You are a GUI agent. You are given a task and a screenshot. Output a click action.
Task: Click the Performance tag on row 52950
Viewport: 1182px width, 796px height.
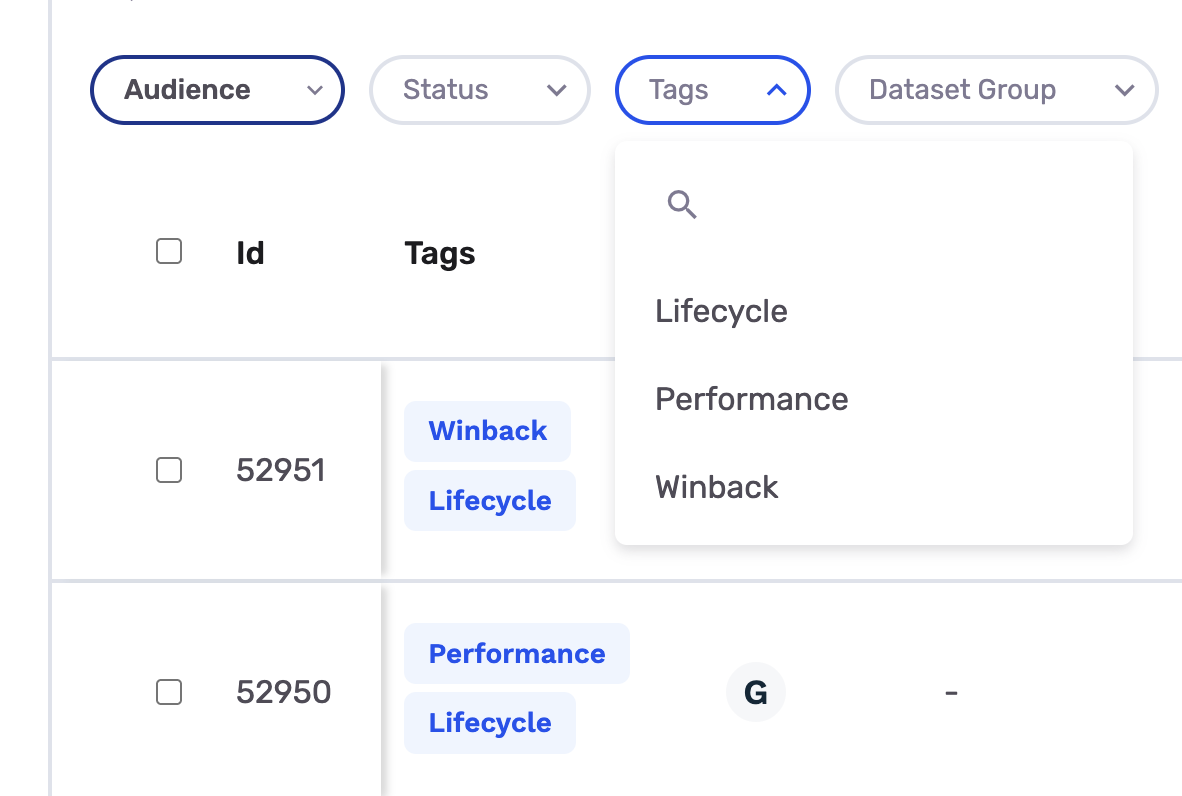(517, 654)
